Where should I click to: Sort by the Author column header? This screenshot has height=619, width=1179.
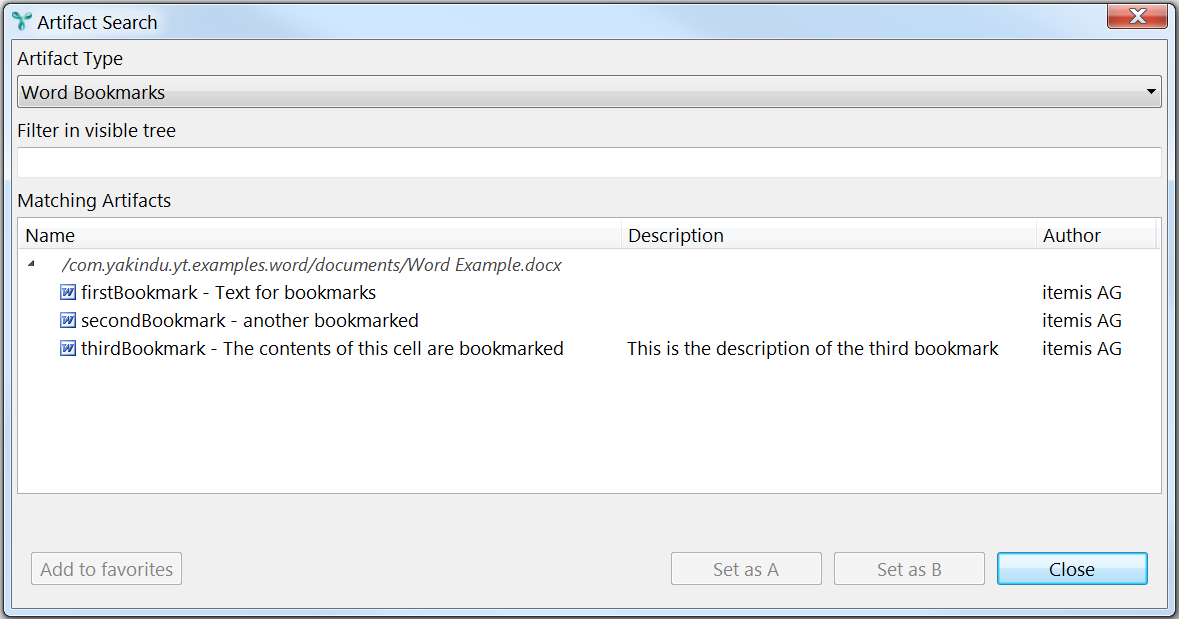click(x=1096, y=235)
